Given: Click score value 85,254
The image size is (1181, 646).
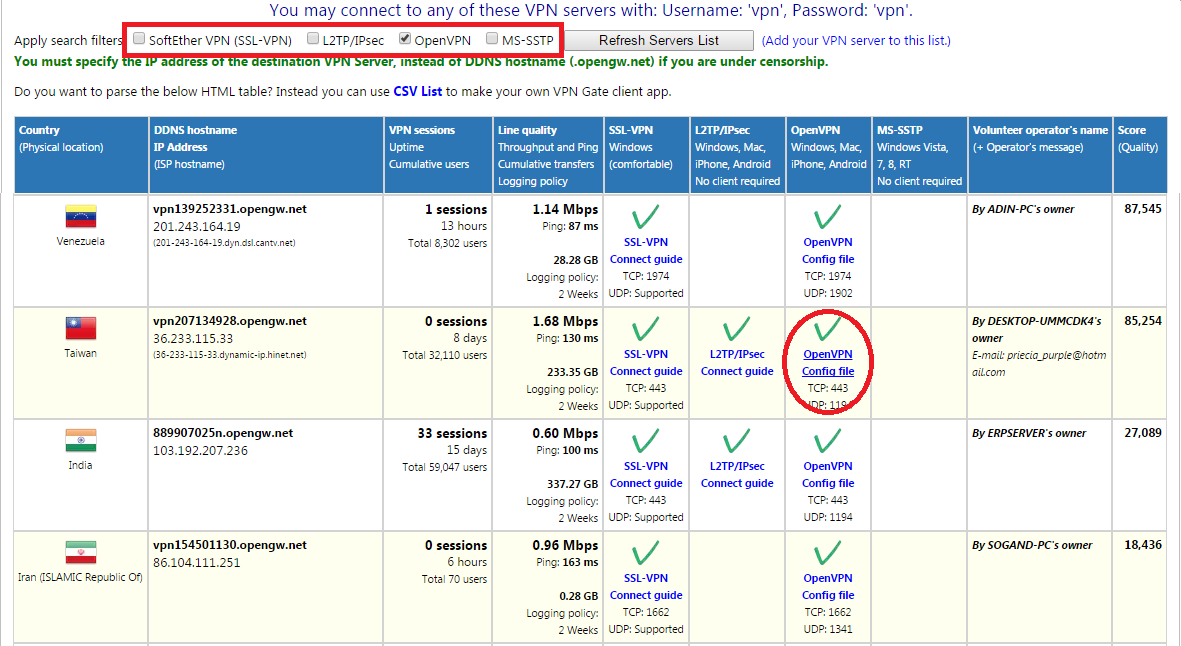Looking at the screenshot, I should [x=1143, y=321].
